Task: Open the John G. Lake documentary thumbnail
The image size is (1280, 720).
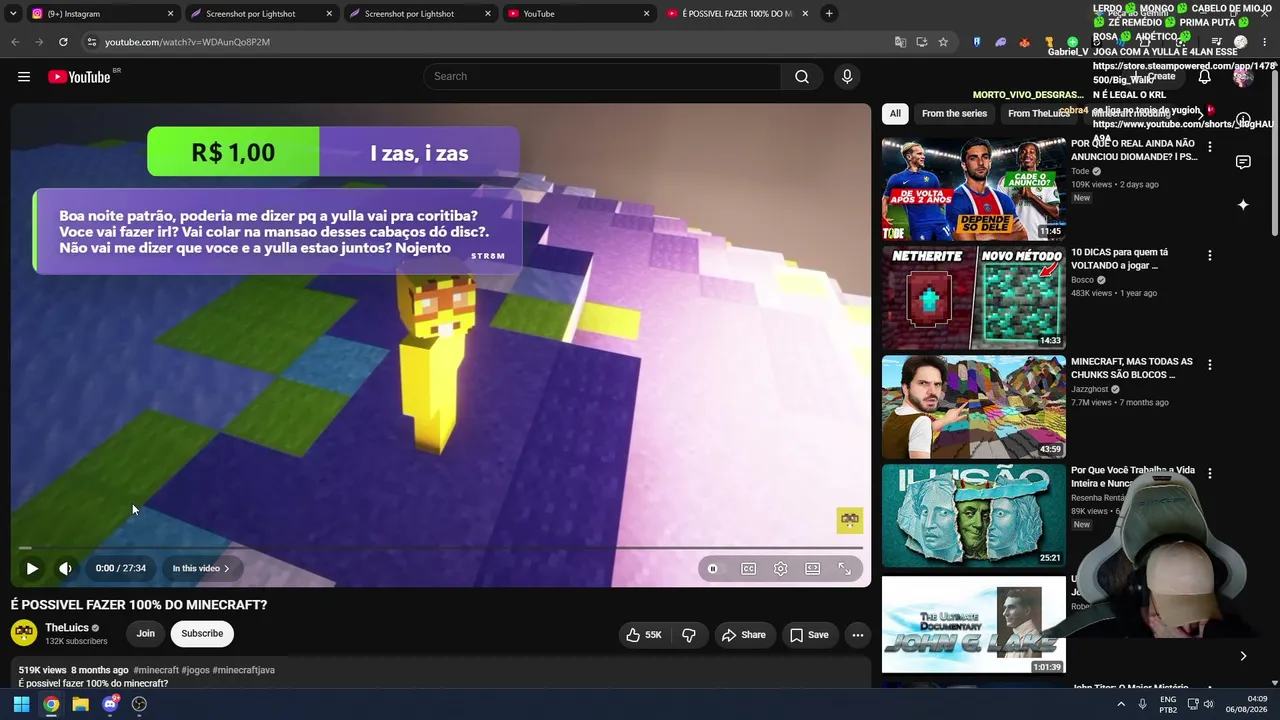Action: pyautogui.click(x=973, y=625)
